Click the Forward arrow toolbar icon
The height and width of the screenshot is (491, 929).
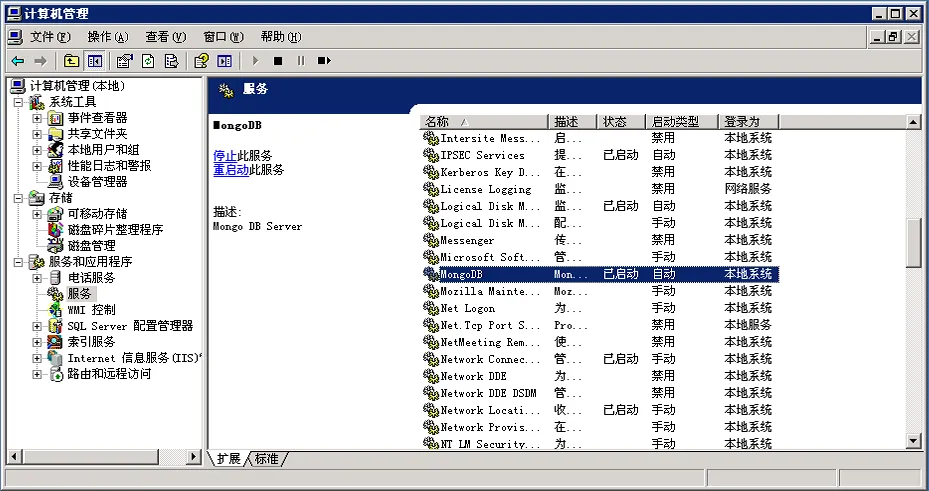(40, 60)
